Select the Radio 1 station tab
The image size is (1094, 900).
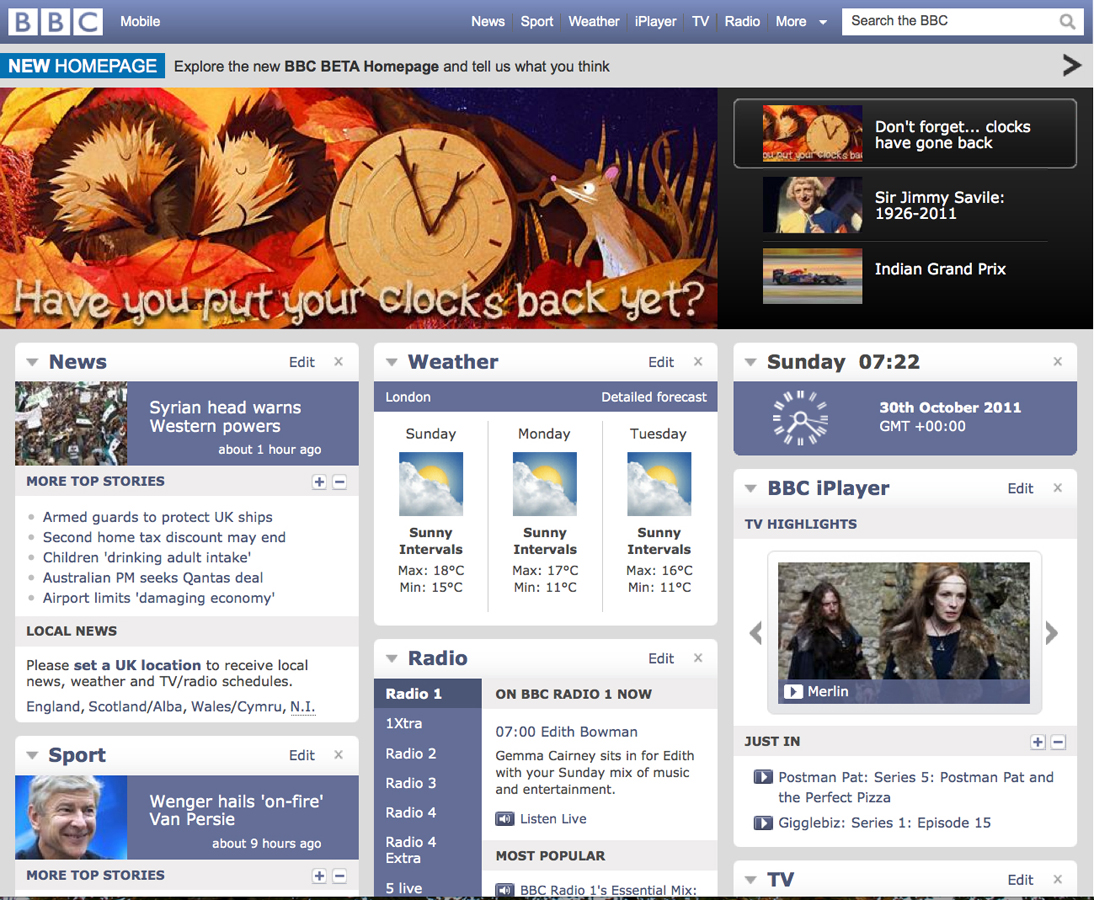click(428, 693)
